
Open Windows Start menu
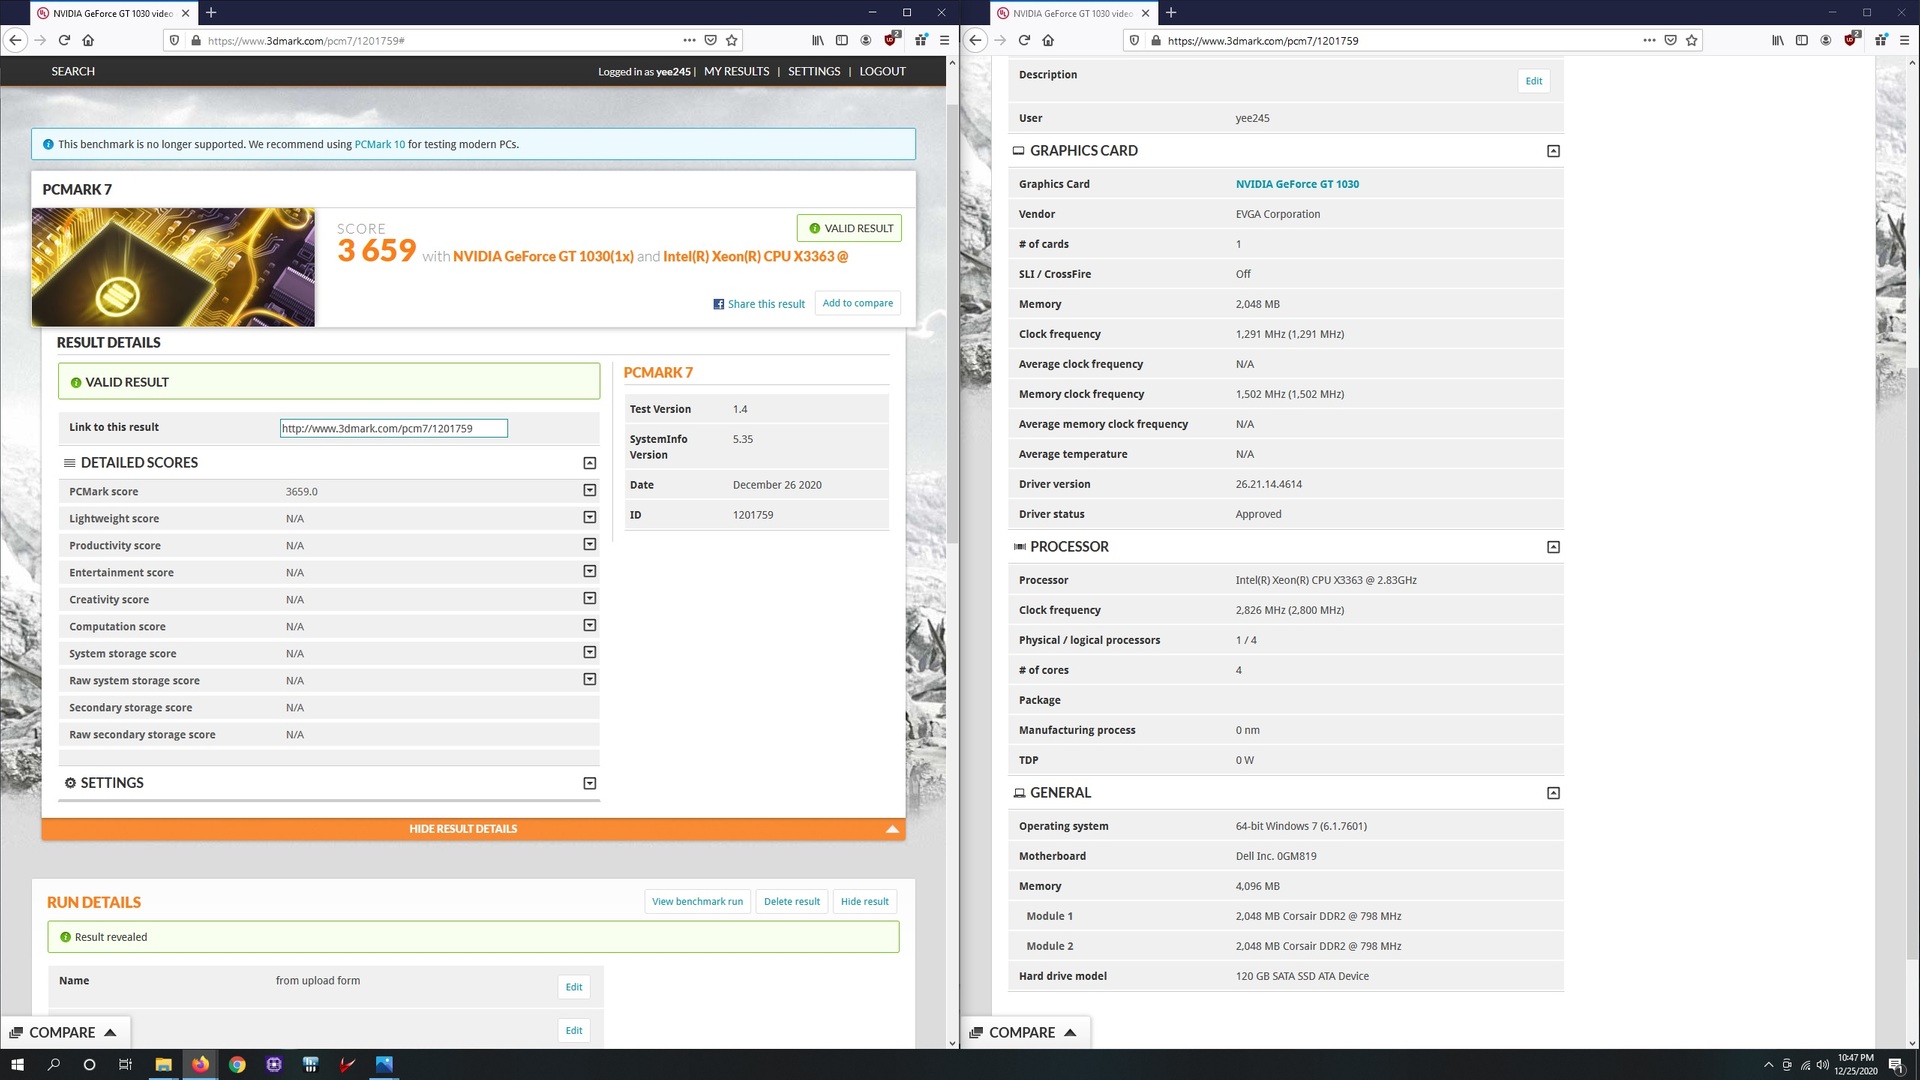[x=17, y=1064]
